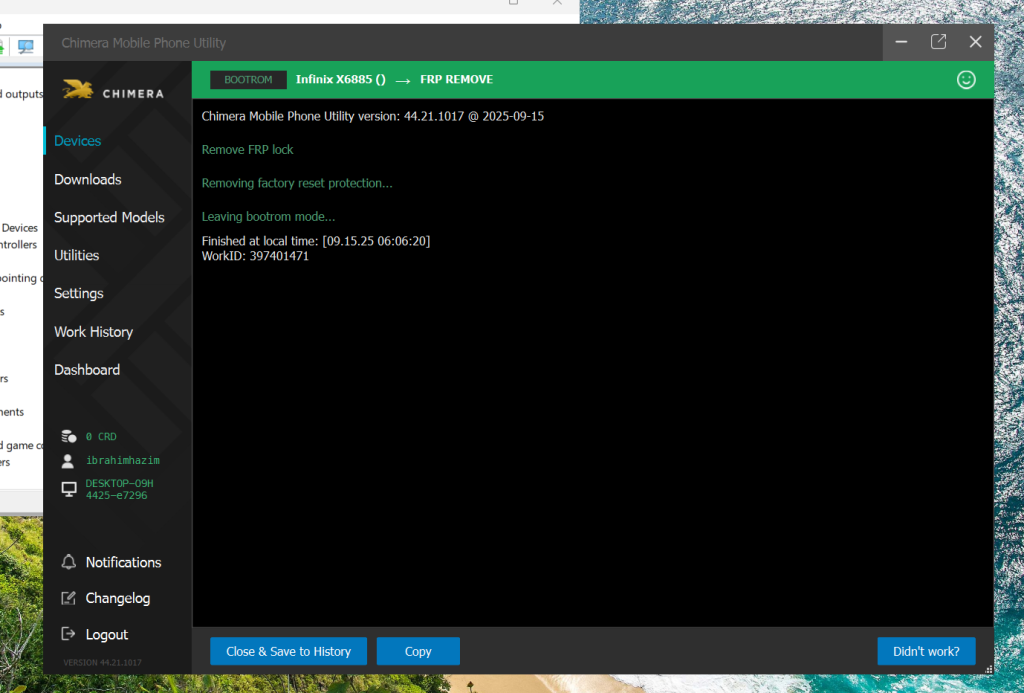Select Utilities from the sidebar
1024x693 pixels.
[76, 255]
